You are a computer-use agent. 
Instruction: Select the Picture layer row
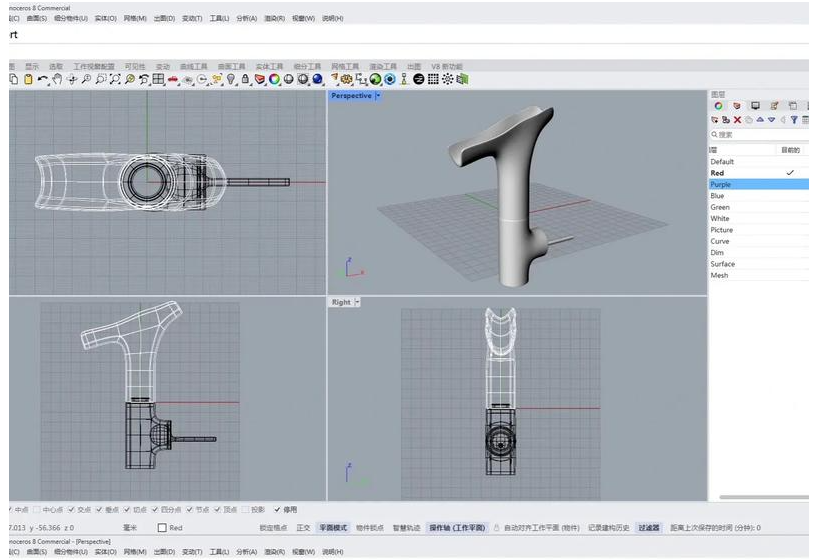point(759,230)
